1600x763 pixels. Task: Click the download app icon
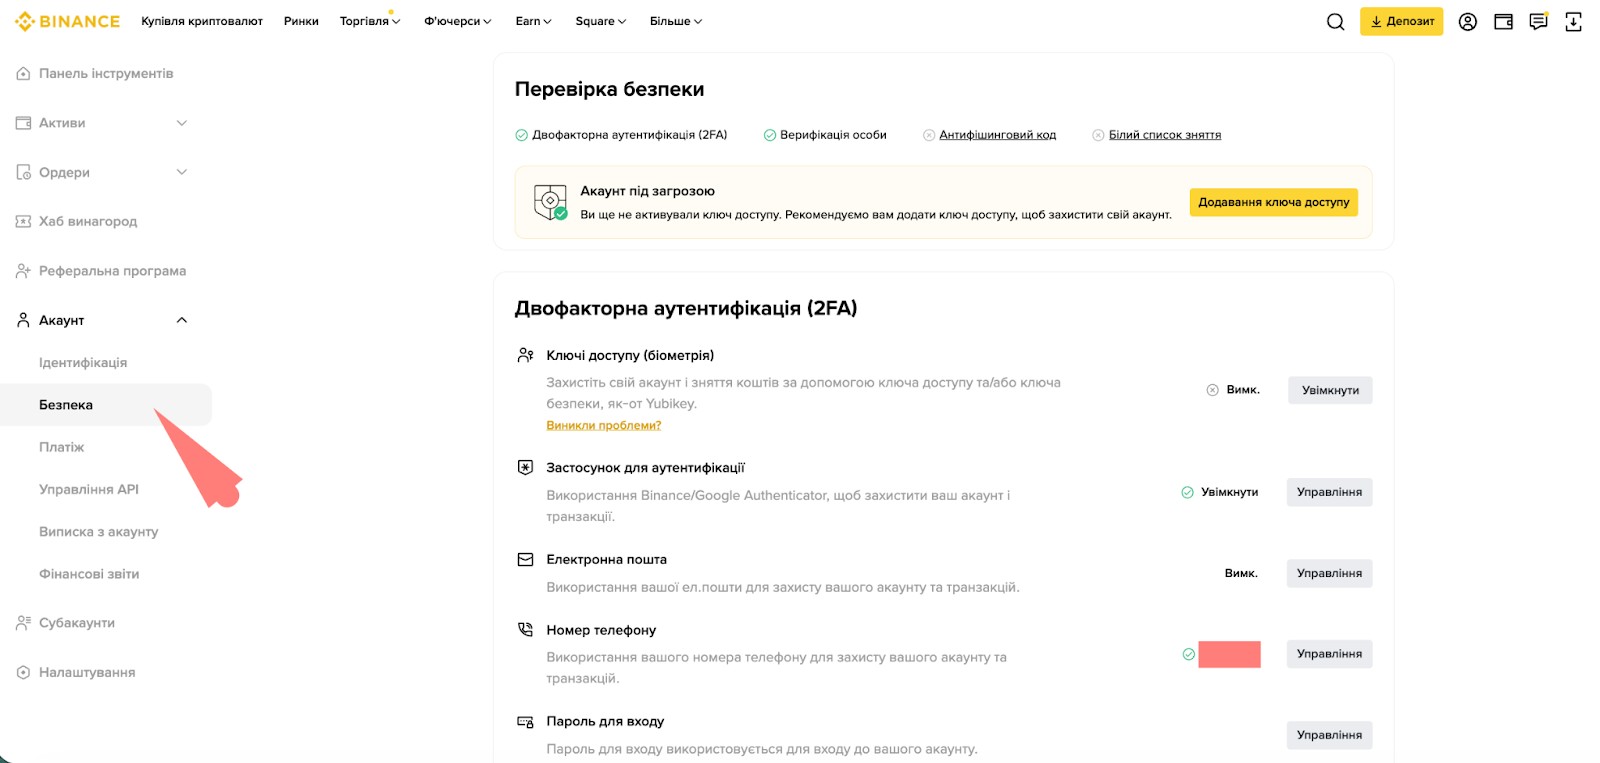click(x=1573, y=22)
